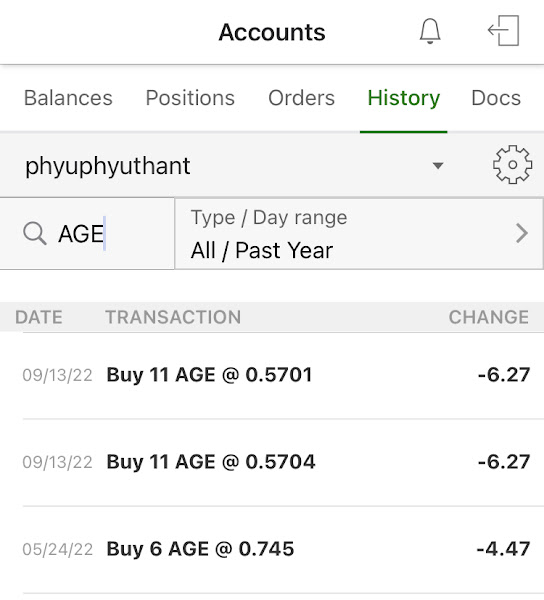
Task: Open Type / Day range chevron
Action: tap(522, 233)
